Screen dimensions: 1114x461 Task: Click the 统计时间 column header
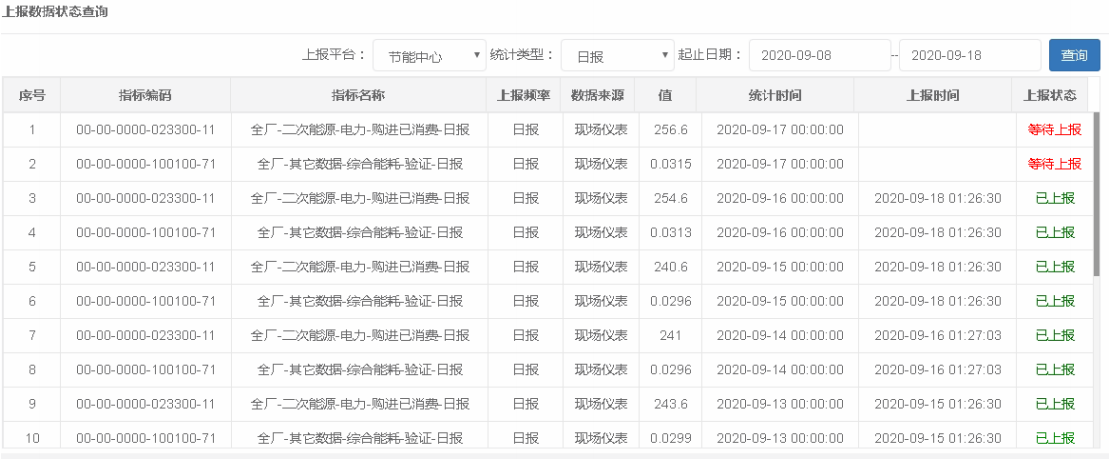[775, 95]
